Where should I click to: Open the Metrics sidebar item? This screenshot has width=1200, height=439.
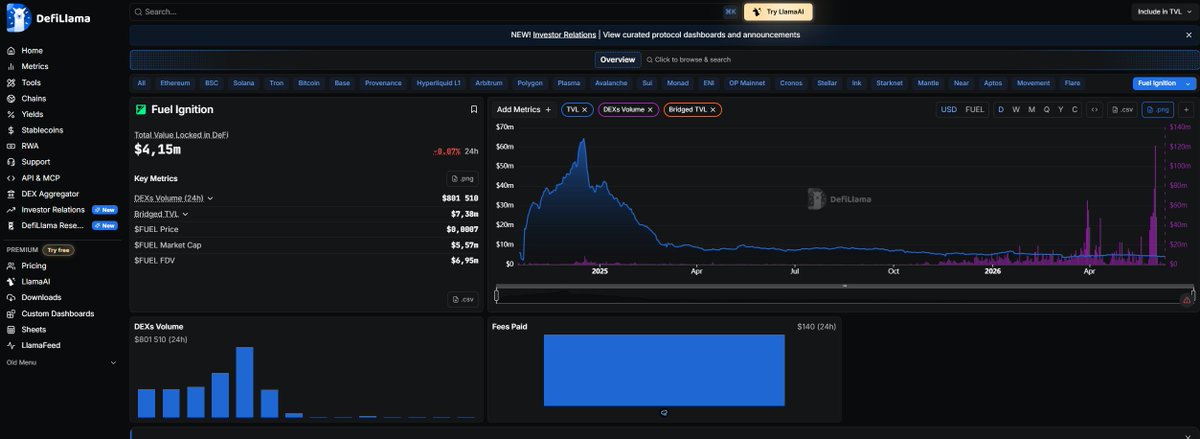(x=34, y=66)
